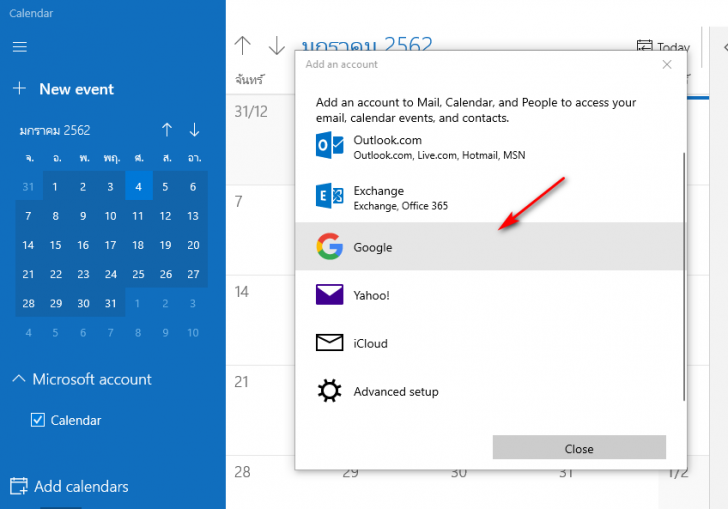
Task: Click the Today calendar icon
Action: click(x=644, y=46)
